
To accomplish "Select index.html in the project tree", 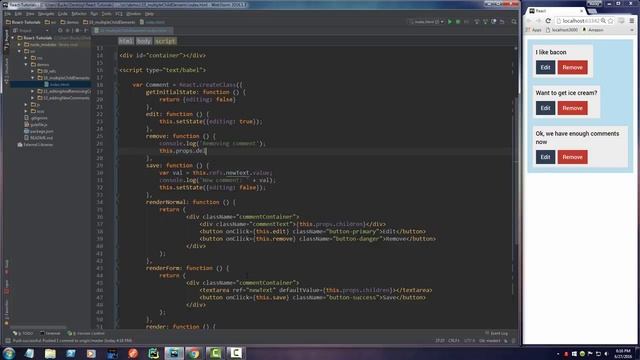I will pos(56,84).
